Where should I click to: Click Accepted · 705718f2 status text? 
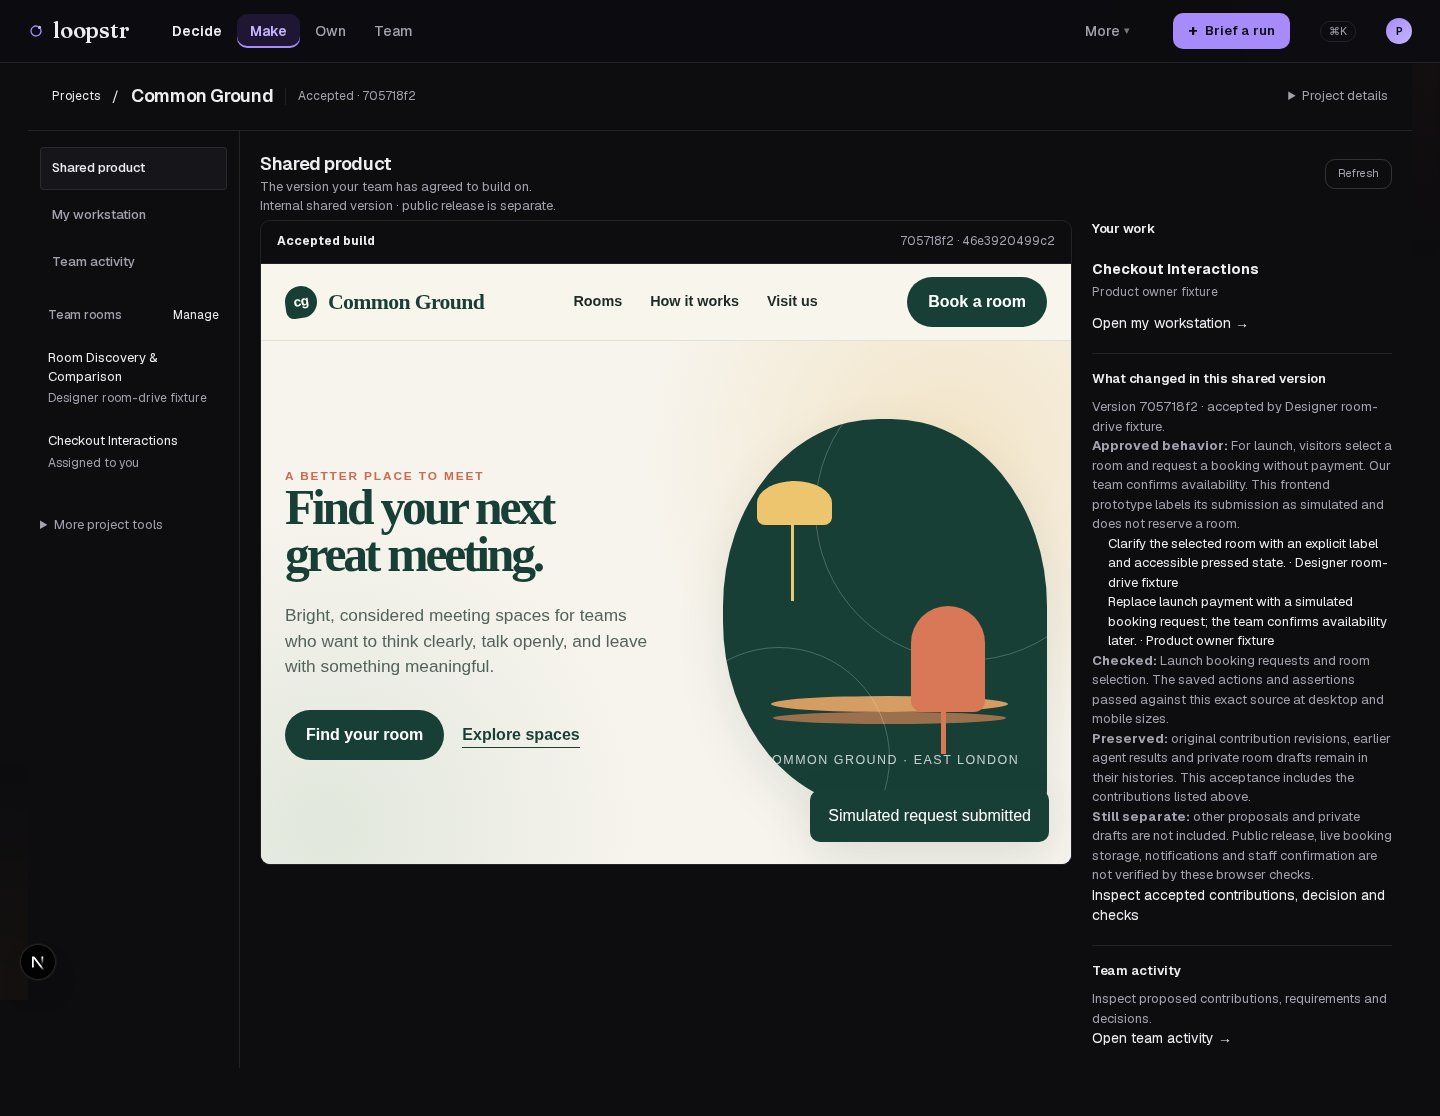click(357, 96)
